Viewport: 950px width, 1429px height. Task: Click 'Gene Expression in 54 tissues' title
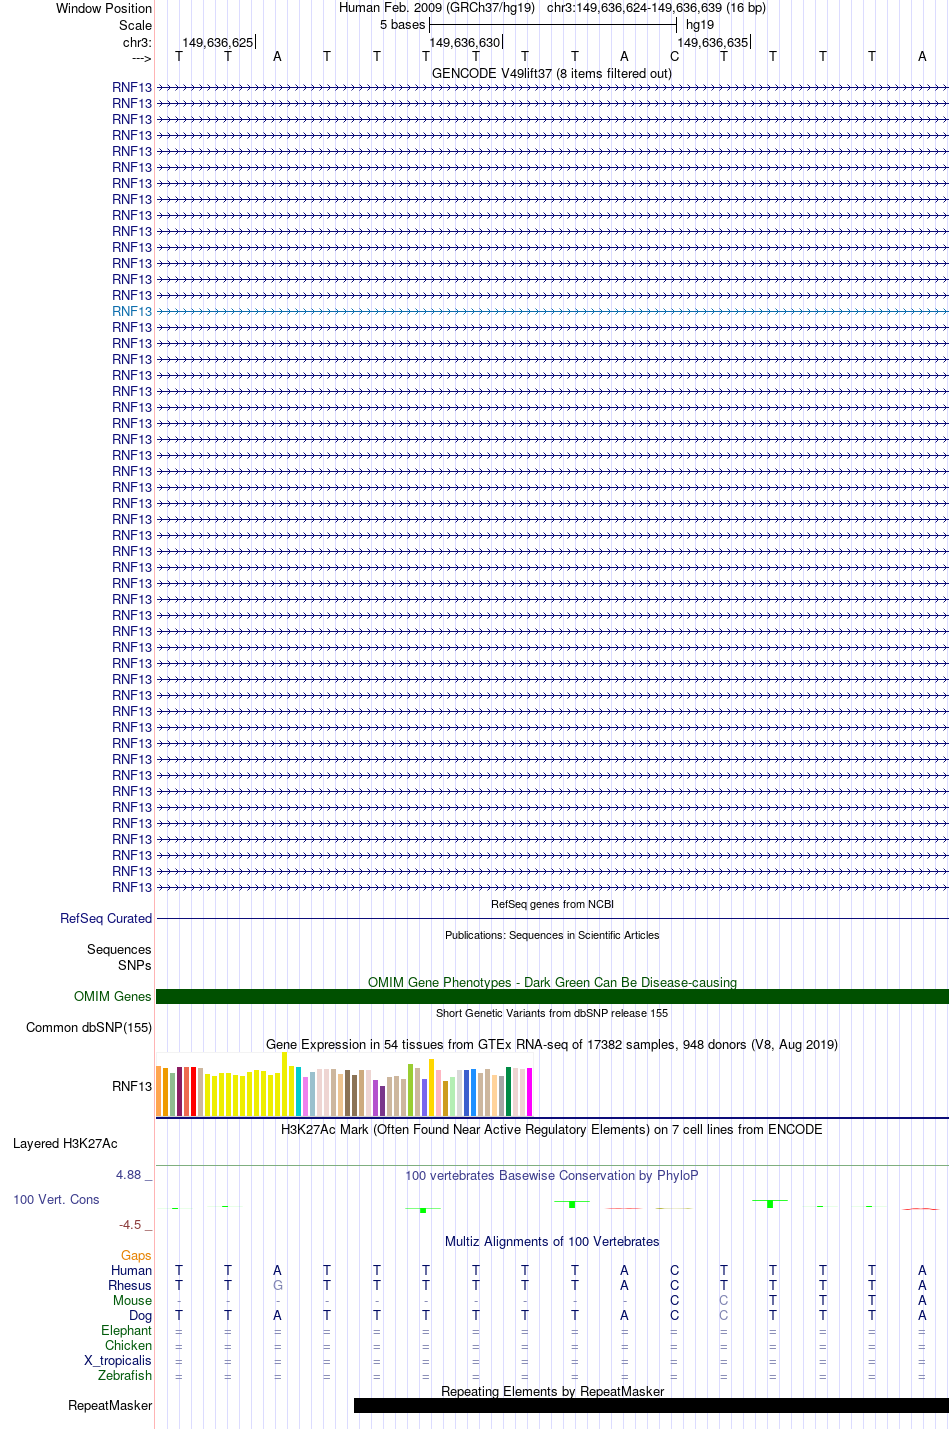(x=552, y=1044)
